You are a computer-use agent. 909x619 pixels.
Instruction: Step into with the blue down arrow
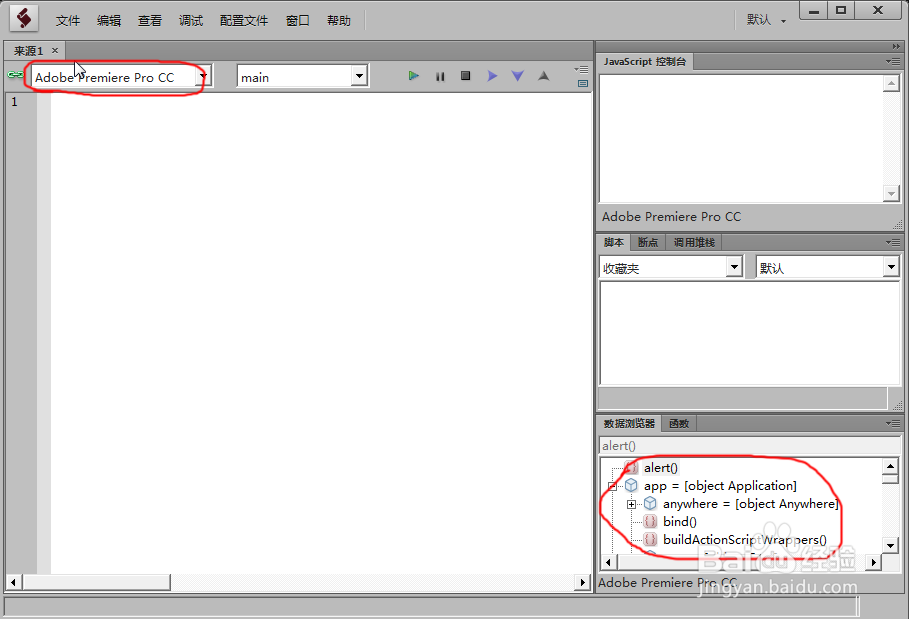[x=518, y=76]
